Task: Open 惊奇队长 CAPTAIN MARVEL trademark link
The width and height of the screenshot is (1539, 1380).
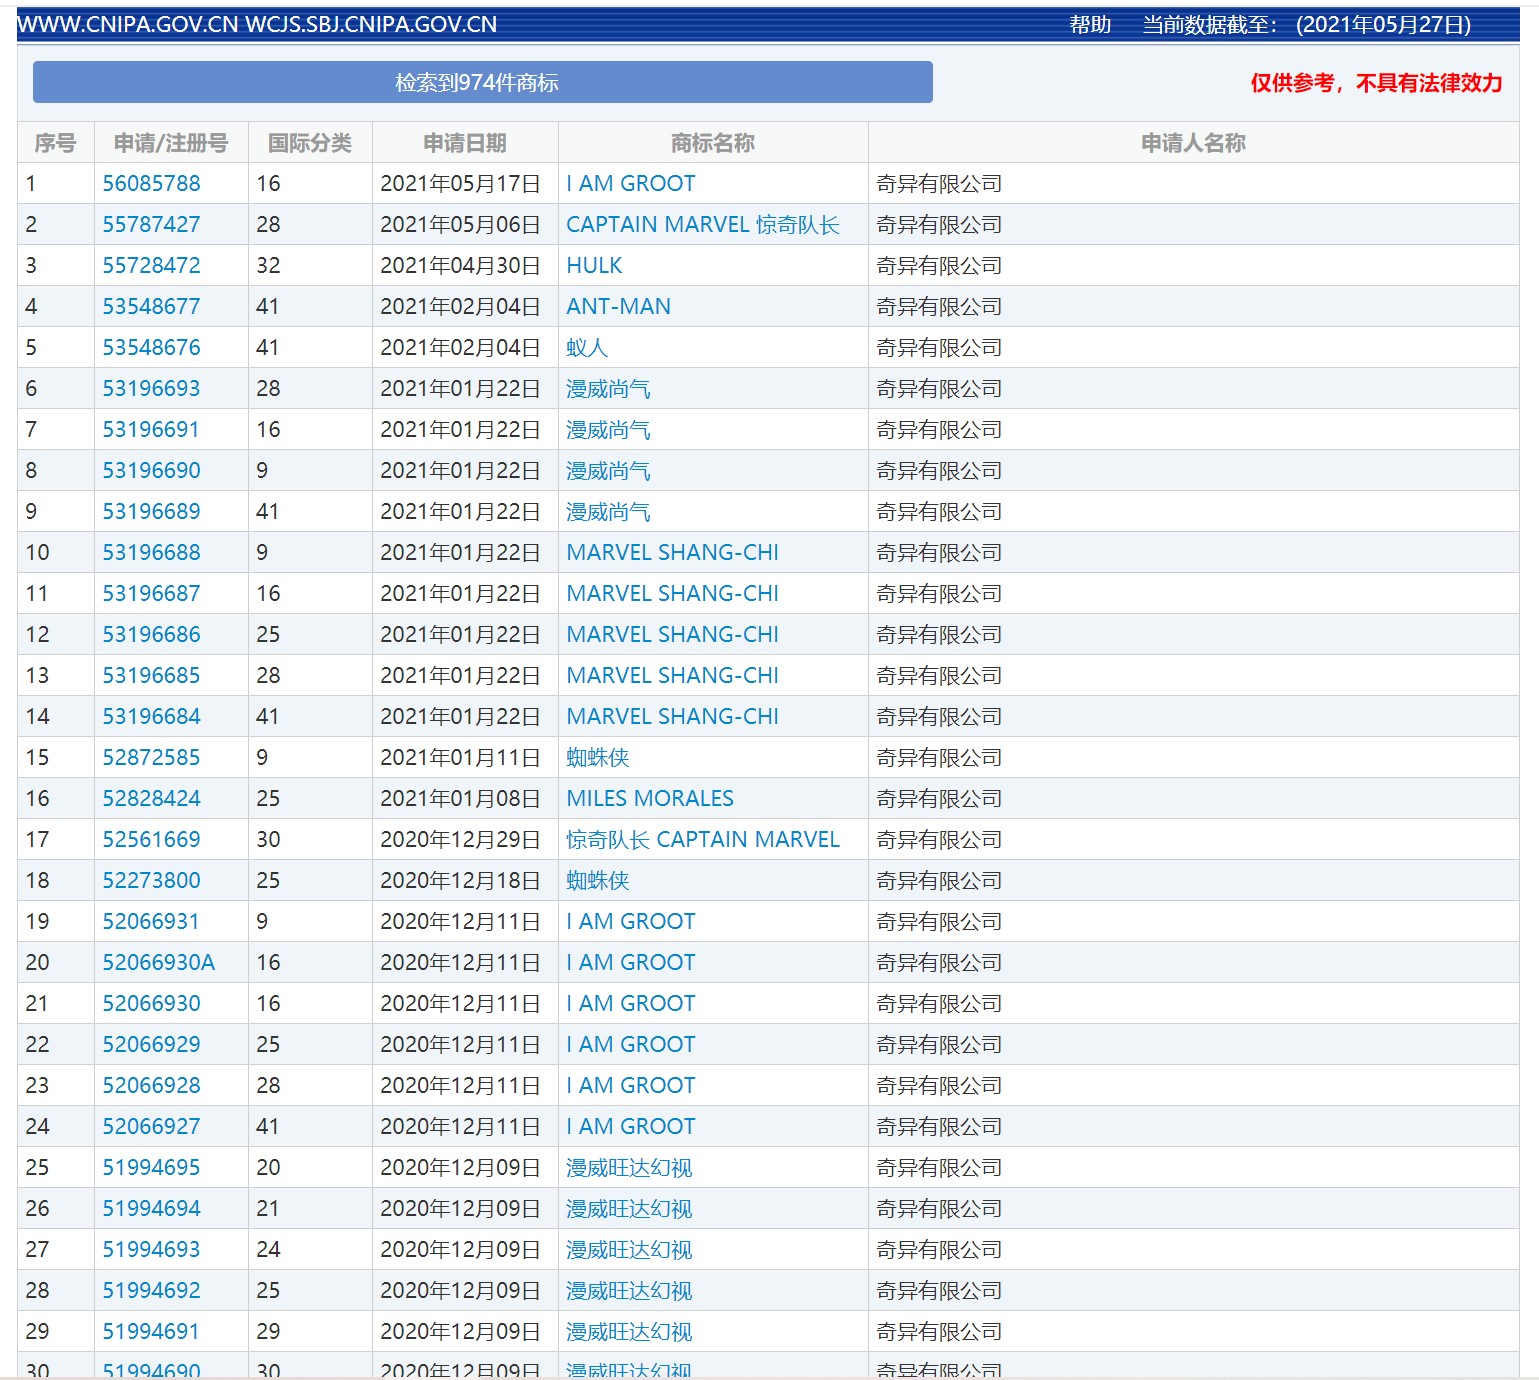Action: pos(702,840)
